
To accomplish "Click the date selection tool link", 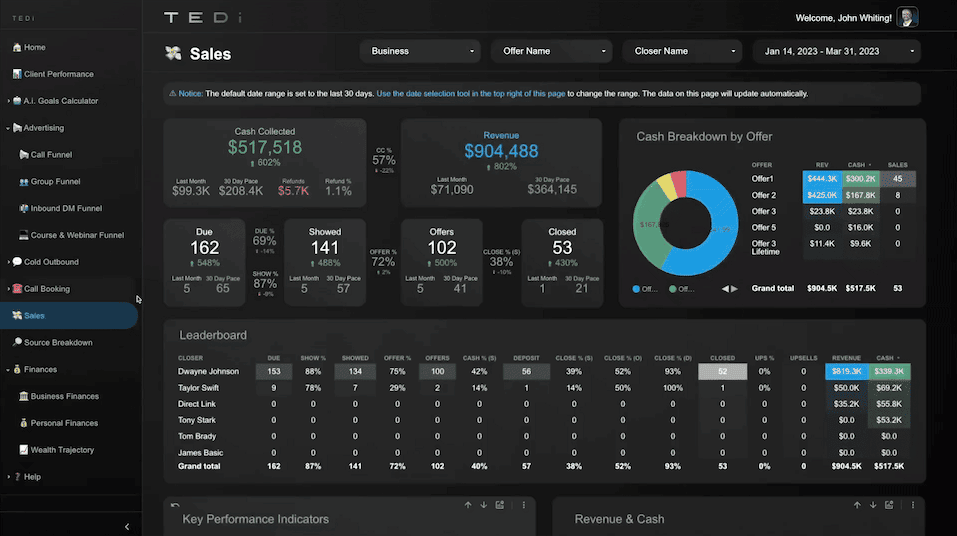I will (471, 93).
